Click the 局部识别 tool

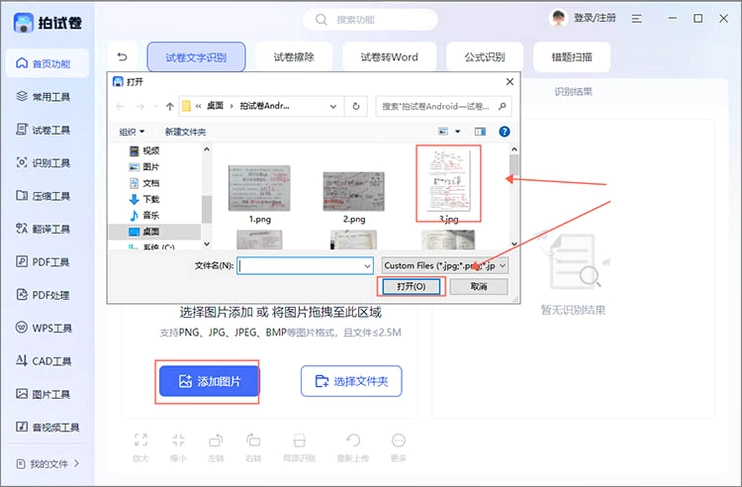tap(299, 447)
